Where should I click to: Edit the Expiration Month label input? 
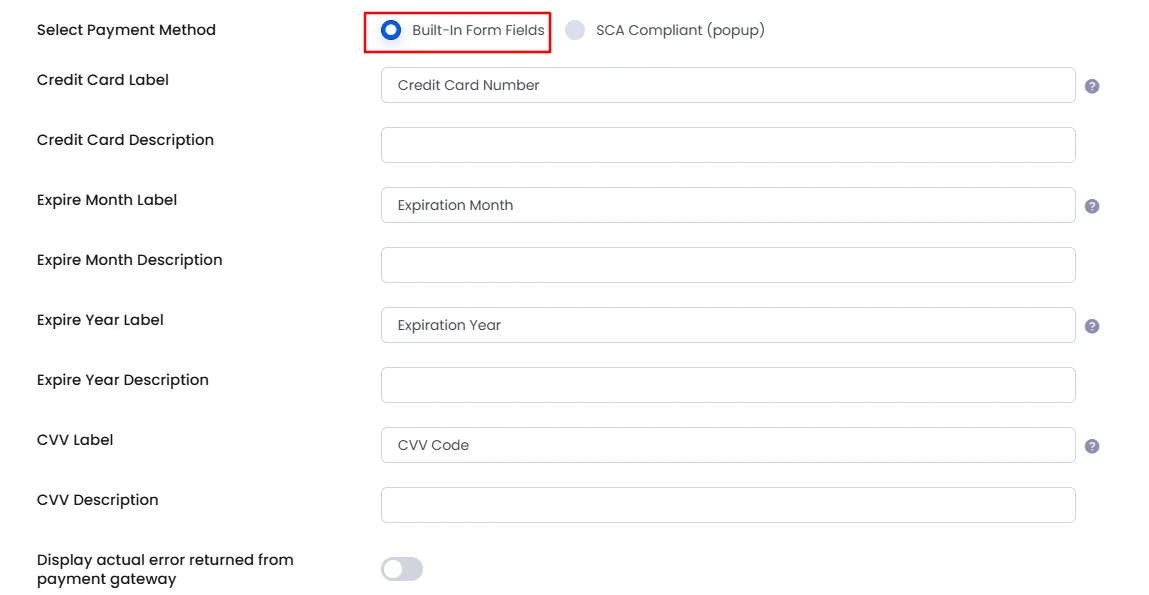(728, 205)
